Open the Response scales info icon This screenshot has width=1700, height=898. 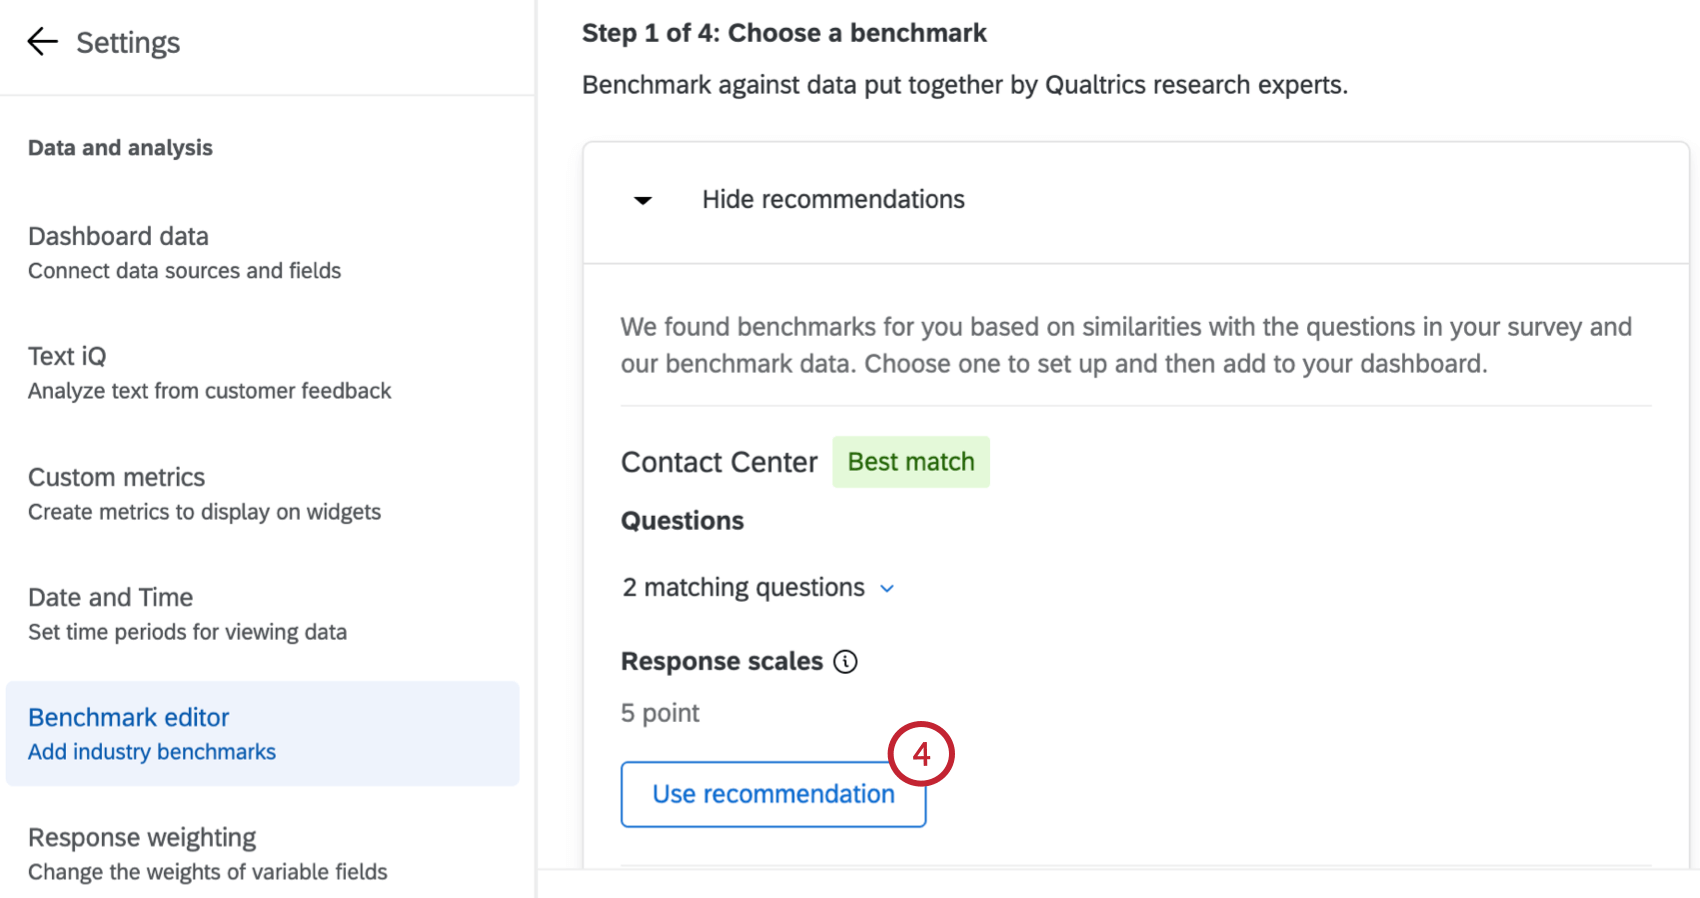845,661
